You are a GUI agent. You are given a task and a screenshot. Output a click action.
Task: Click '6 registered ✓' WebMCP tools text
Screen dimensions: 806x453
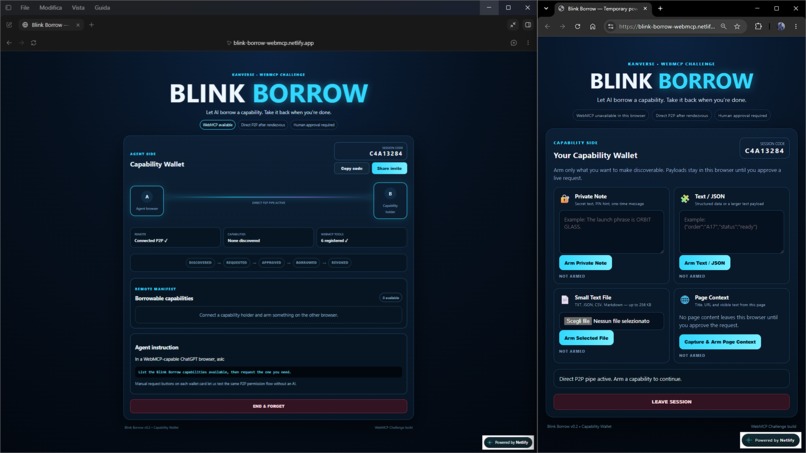pos(334,240)
